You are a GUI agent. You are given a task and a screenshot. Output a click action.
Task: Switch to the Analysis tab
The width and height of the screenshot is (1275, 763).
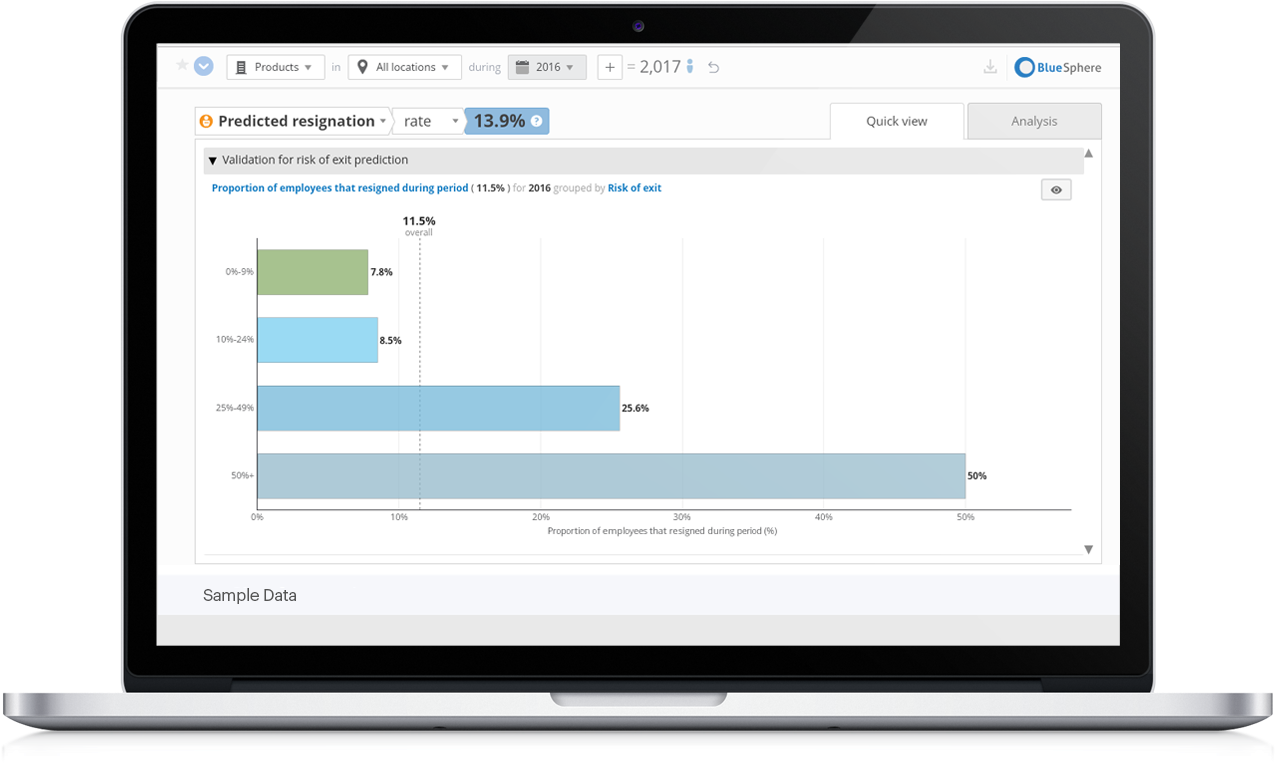[1034, 121]
